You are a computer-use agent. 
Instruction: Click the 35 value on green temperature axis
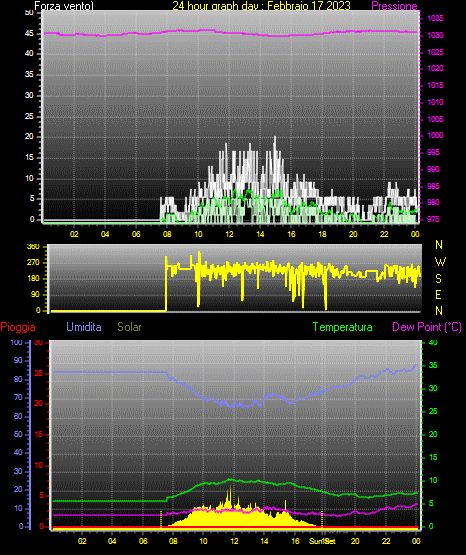[433, 365]
